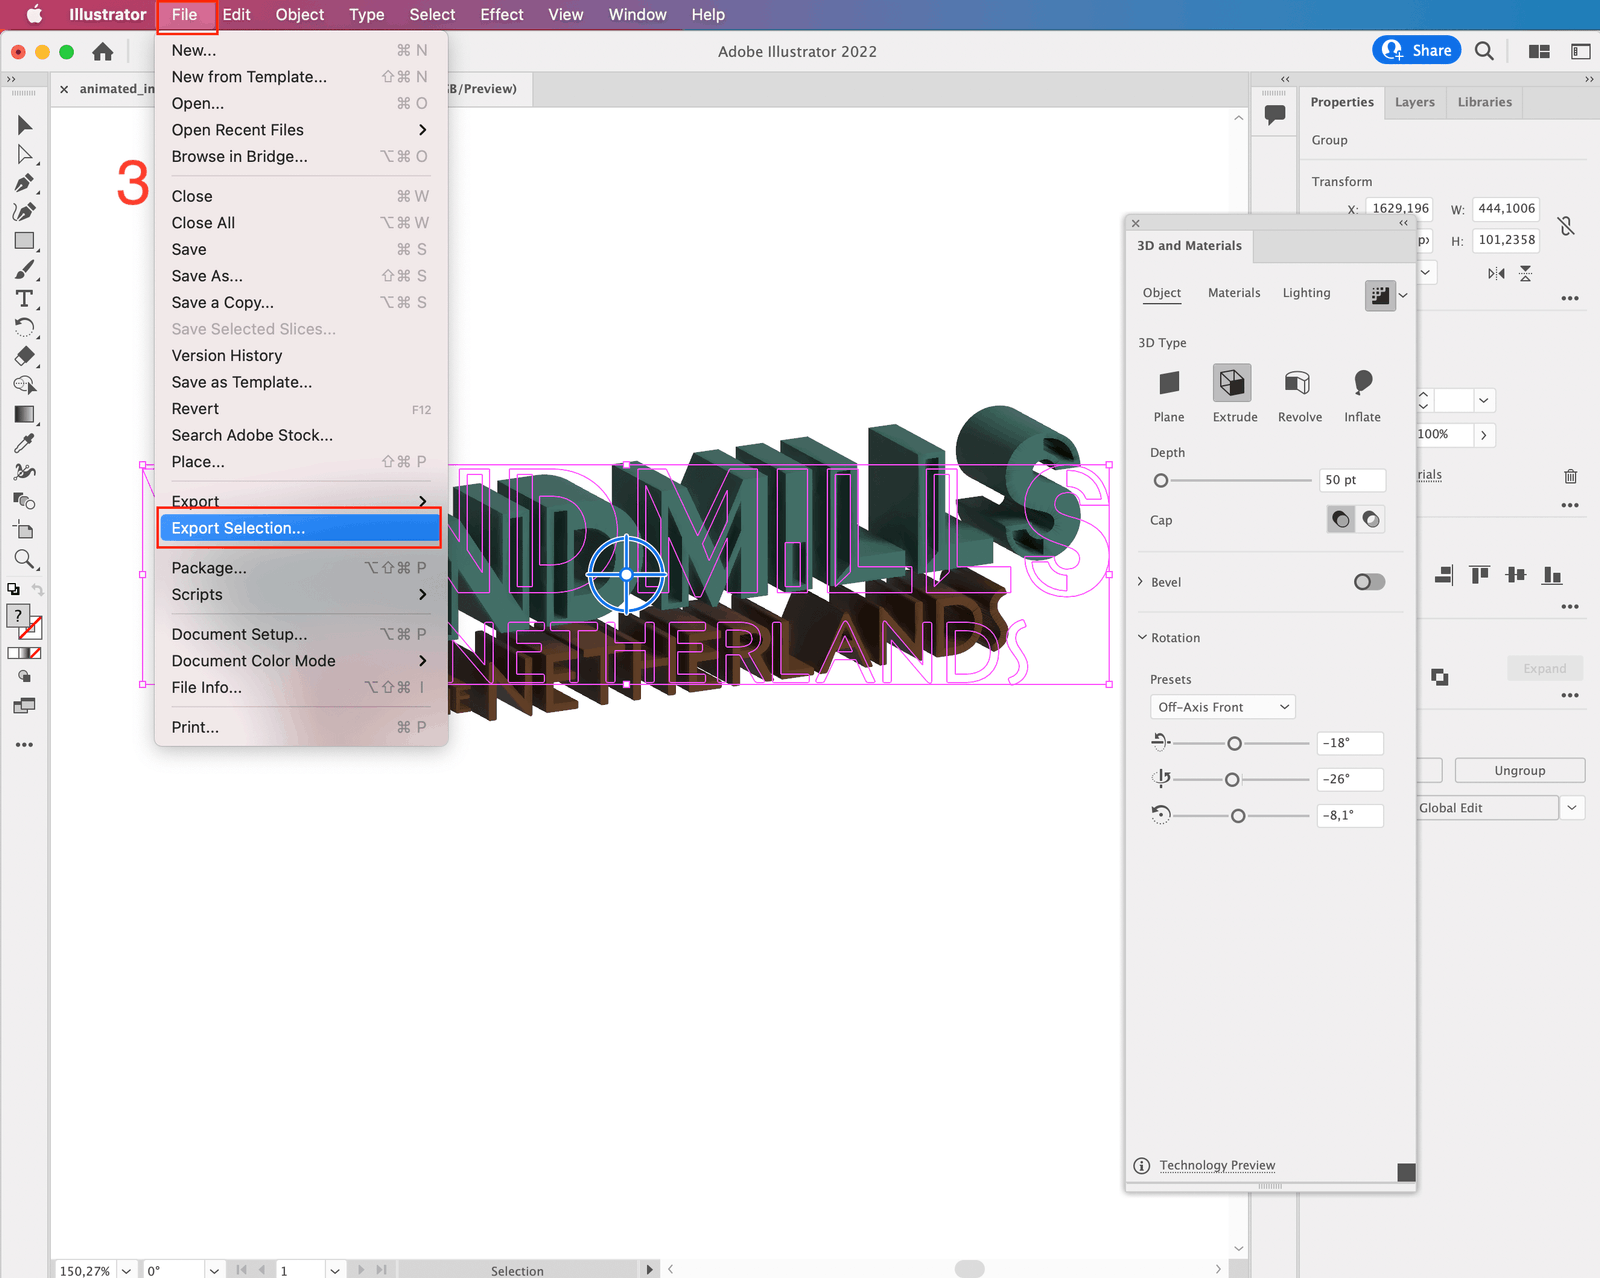Choose Export Selection from the File menu
This screenshot has width=1600, height=1278.
[x=236, y=528]
